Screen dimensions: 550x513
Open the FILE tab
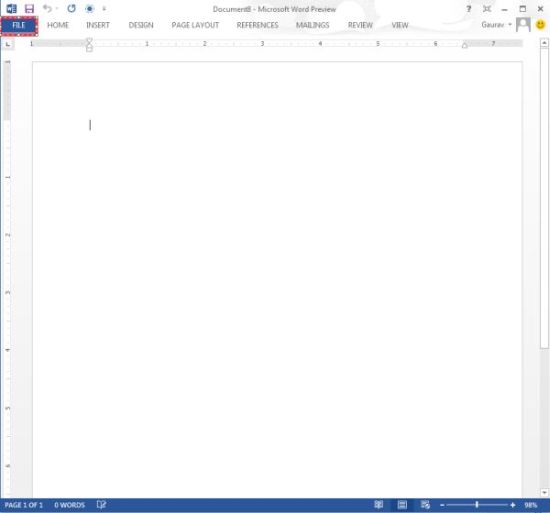pyautogui.click(x=19, y=25)
